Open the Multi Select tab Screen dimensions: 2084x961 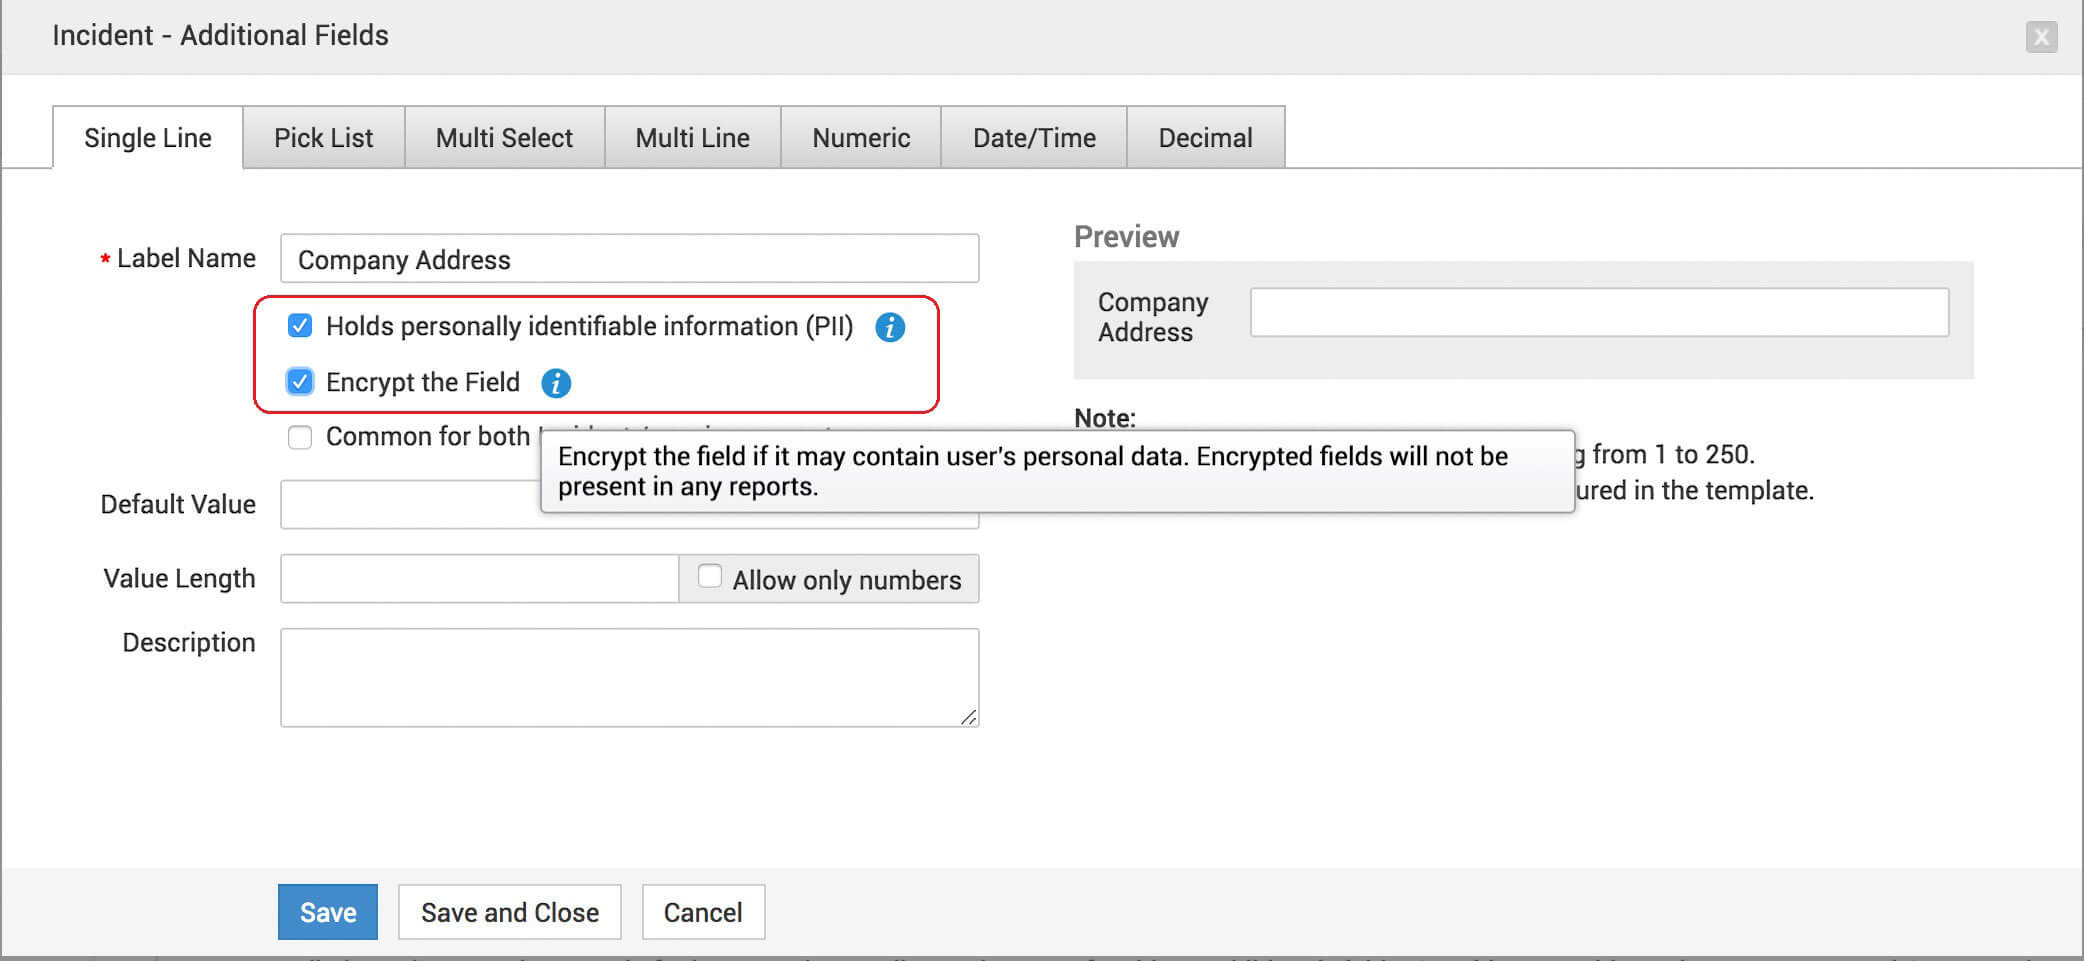tap(504, 138)
